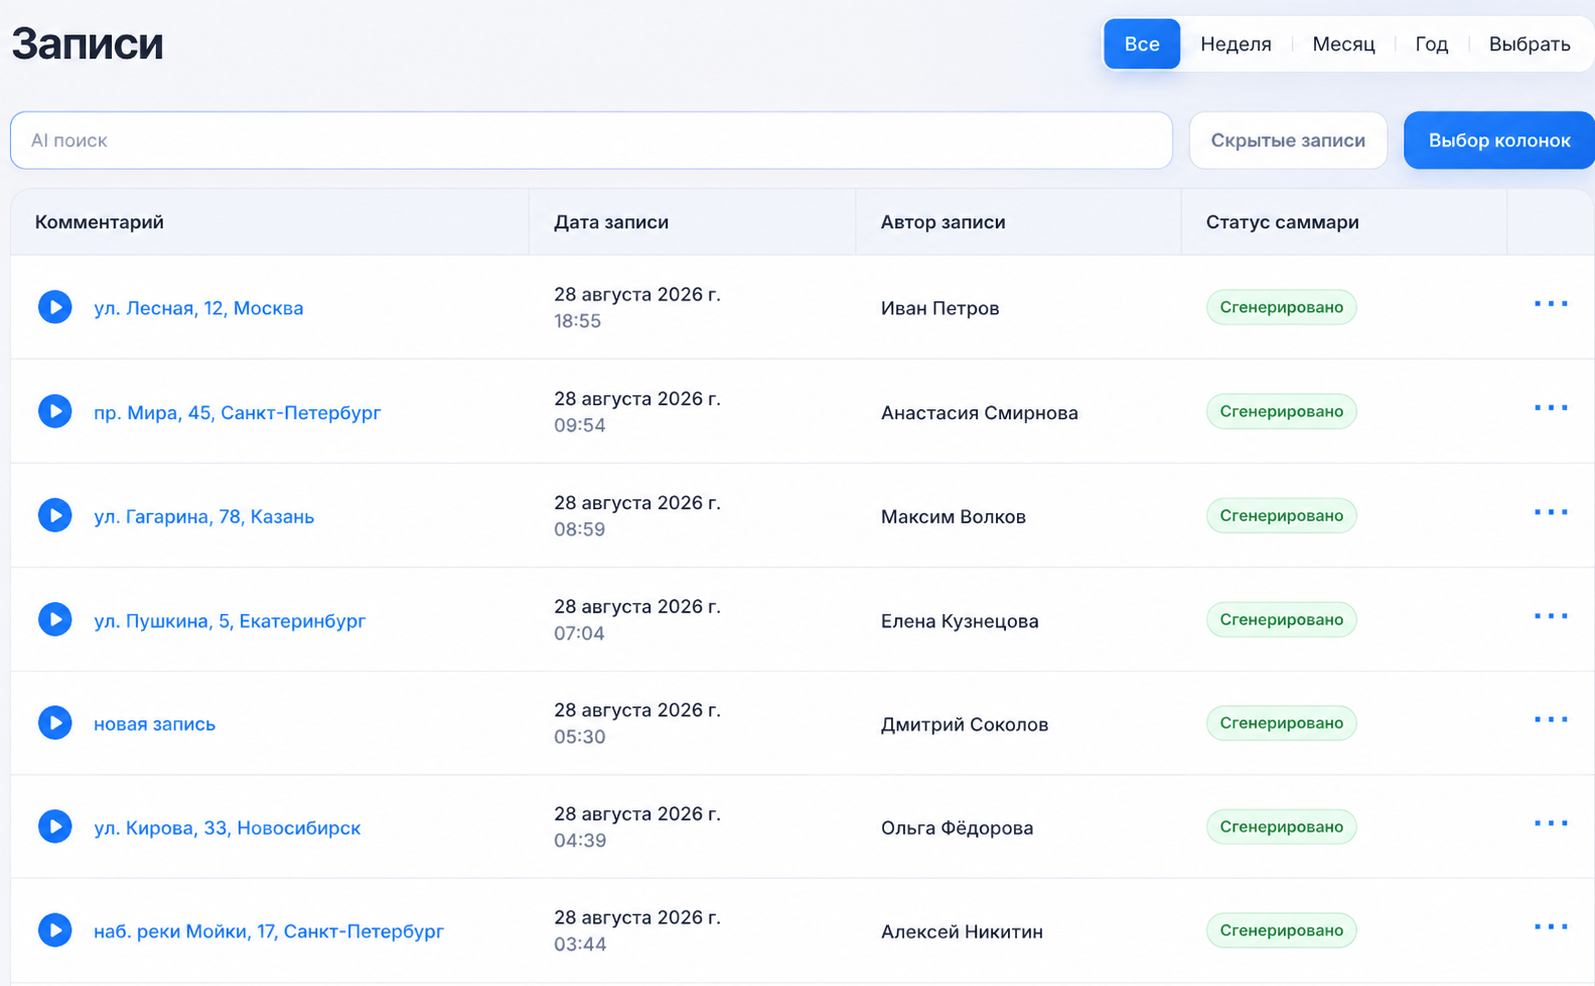This screenshot has width=1595, height=986.
Task: Click the author name Ольга Фёдорова
Action: (x=957, y=828)
